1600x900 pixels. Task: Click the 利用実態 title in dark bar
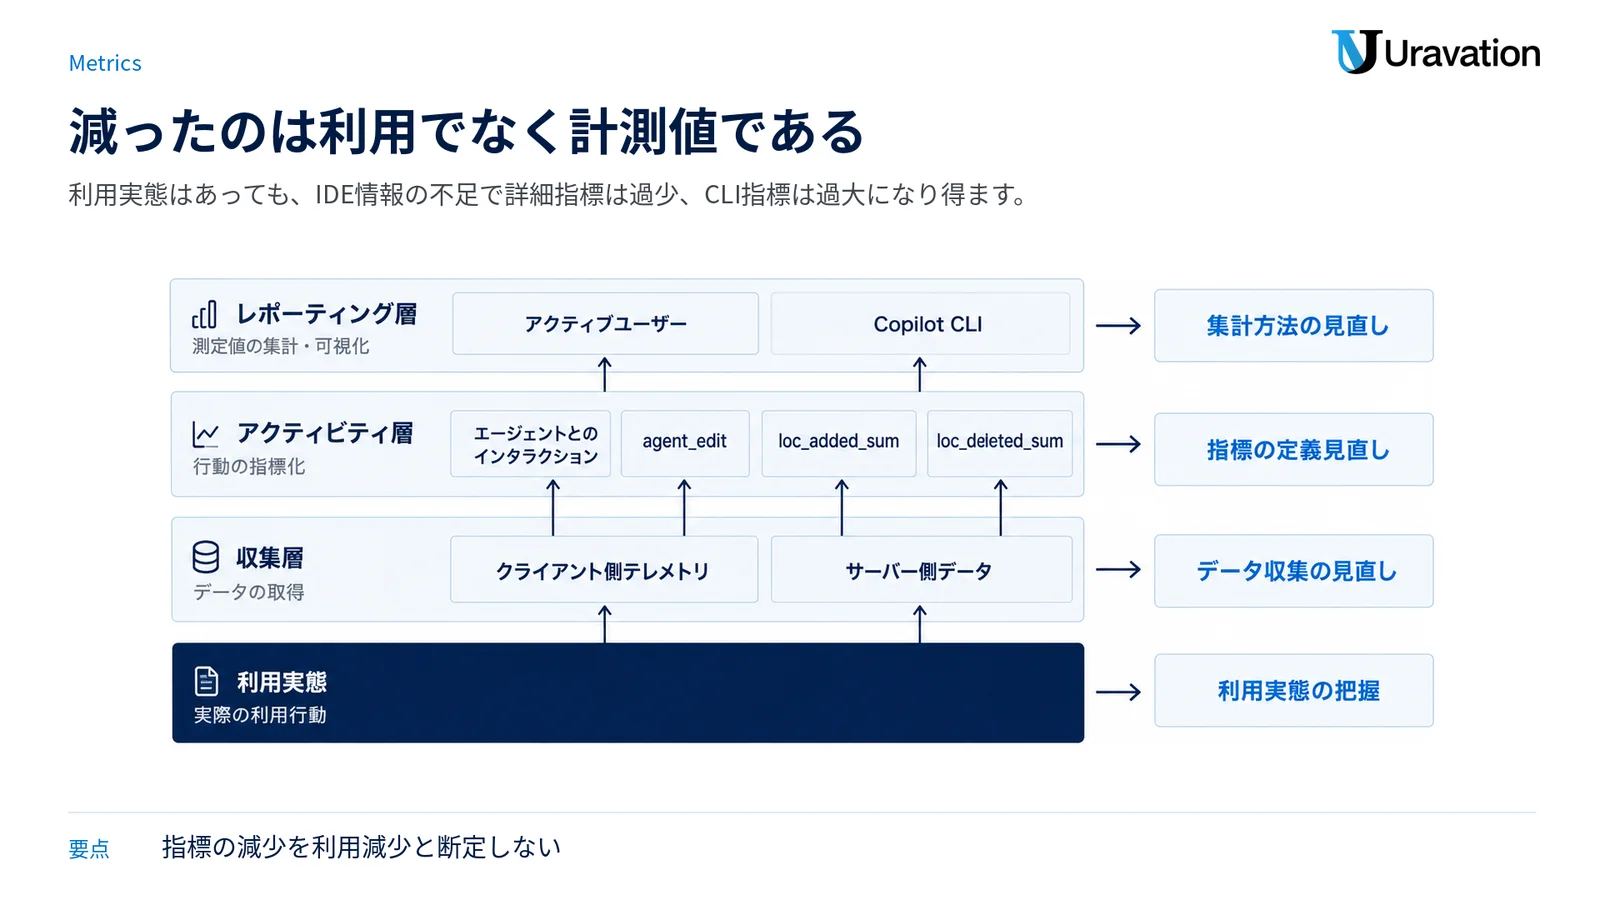pyautogui.click(x=282, y=682)
